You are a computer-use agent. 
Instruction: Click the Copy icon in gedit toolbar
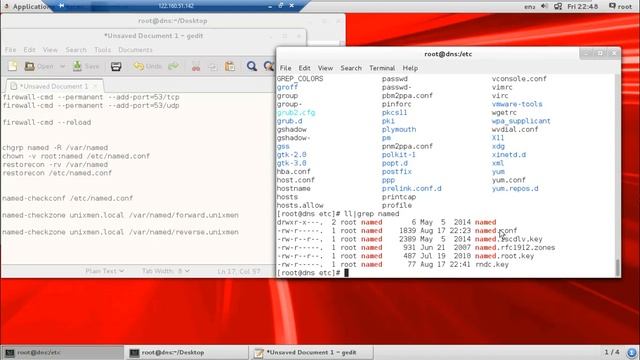(x=213, y=67)
